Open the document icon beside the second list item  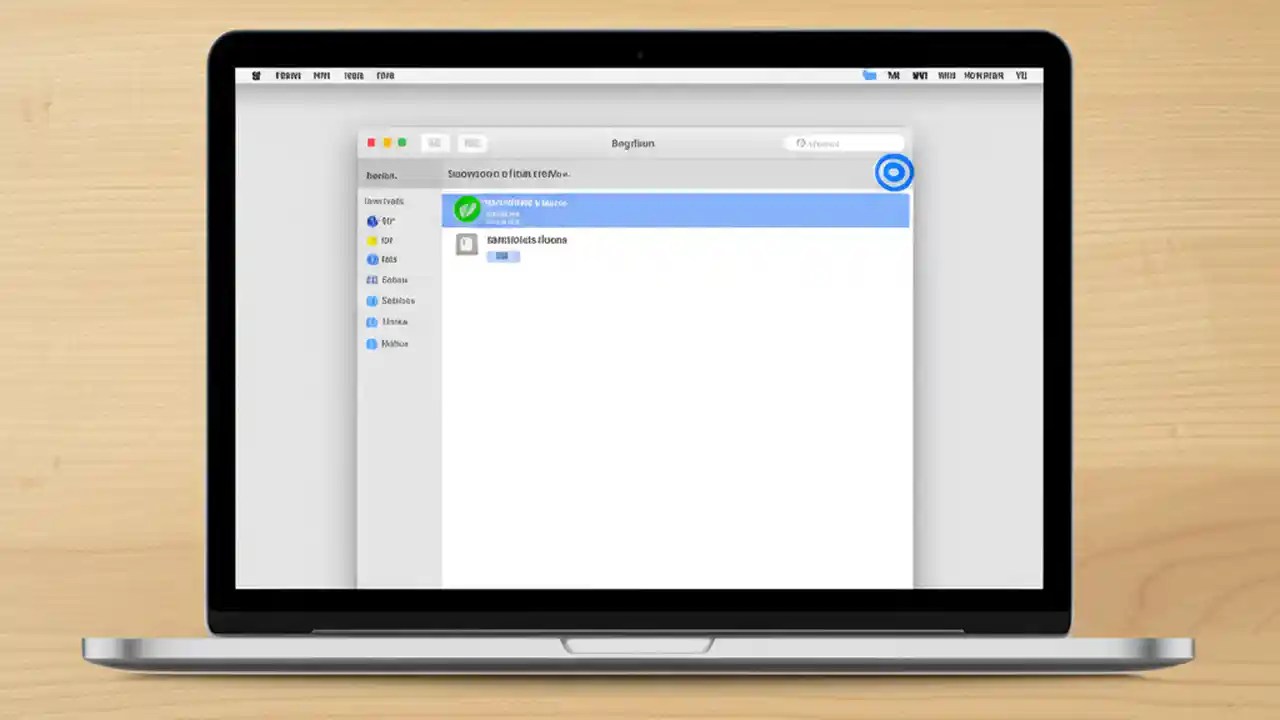click(x=466, y=244)
